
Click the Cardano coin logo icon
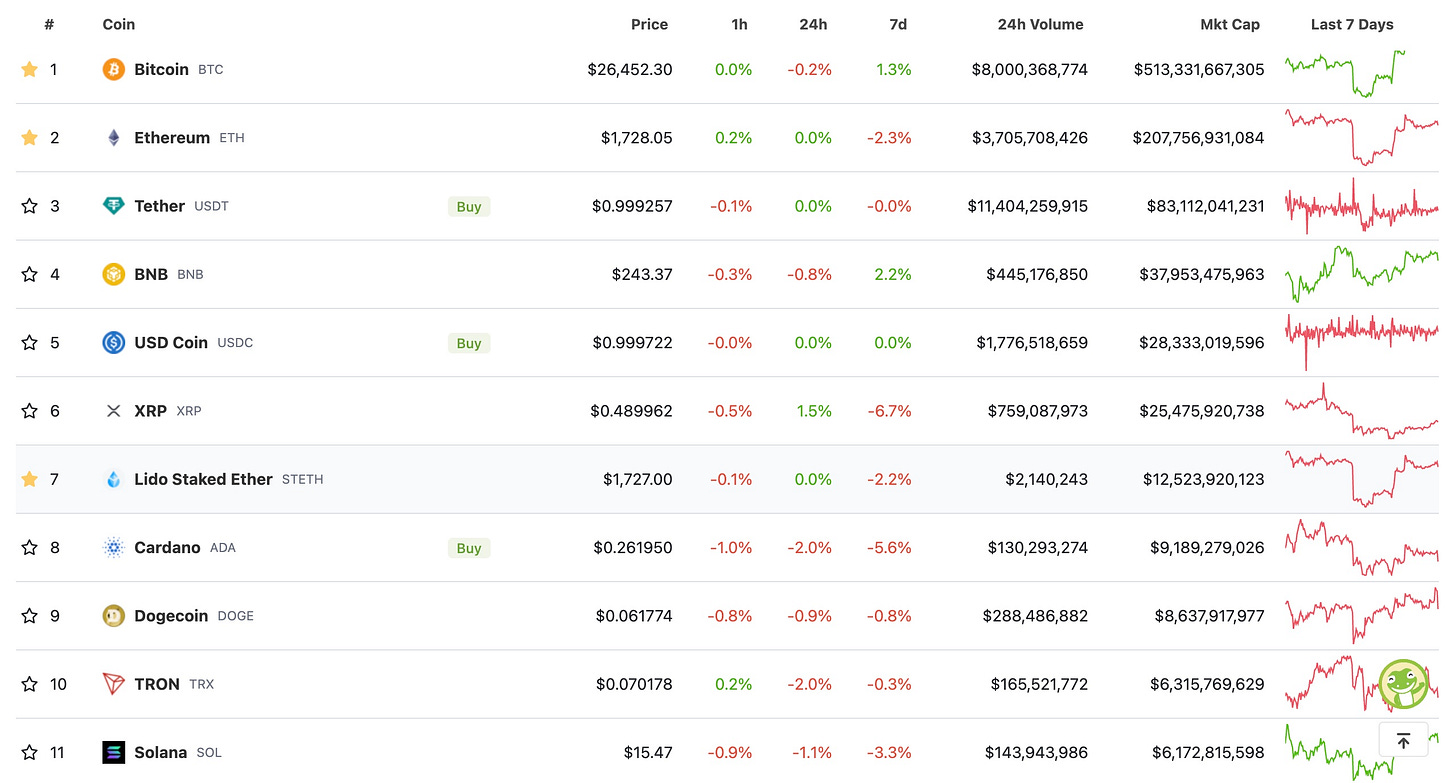[x=114, y=547]
